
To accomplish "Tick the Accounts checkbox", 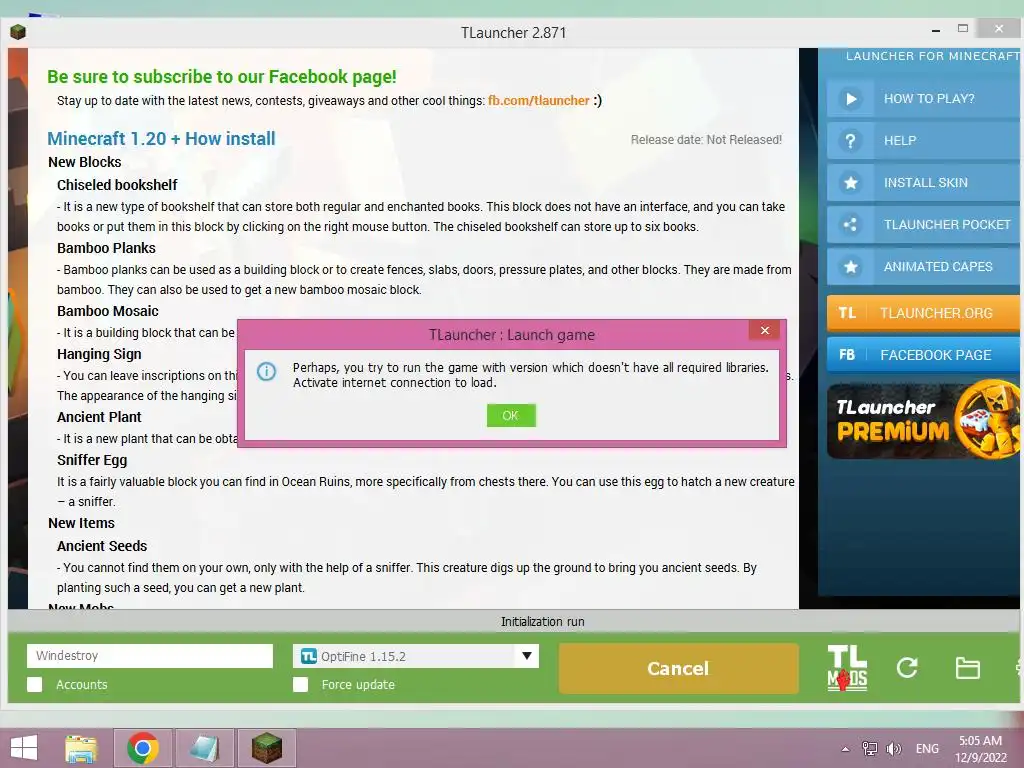I will pyautogui.click(x=35, y=684).
